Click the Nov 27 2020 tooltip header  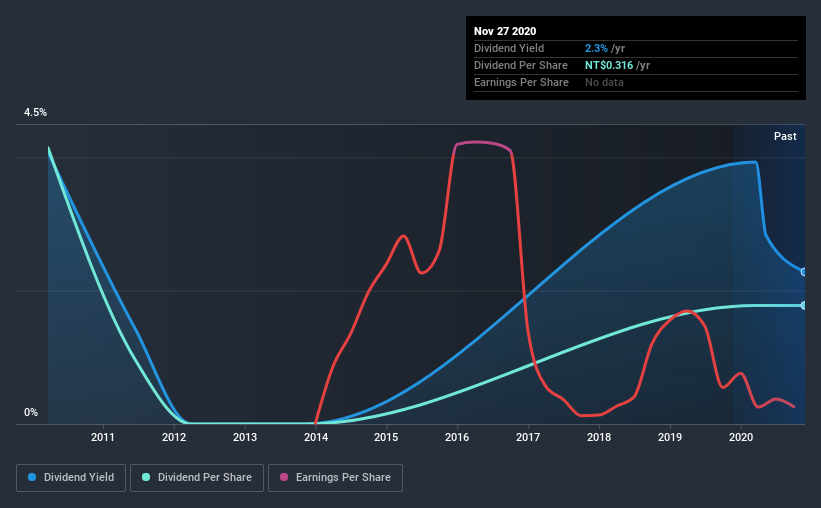(505, 31)
